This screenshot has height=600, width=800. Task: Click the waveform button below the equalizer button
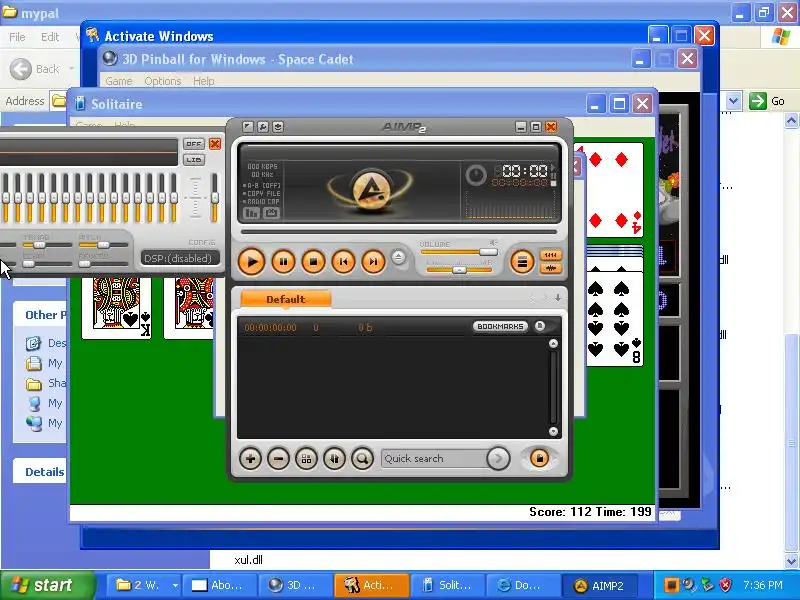point(551,268)
